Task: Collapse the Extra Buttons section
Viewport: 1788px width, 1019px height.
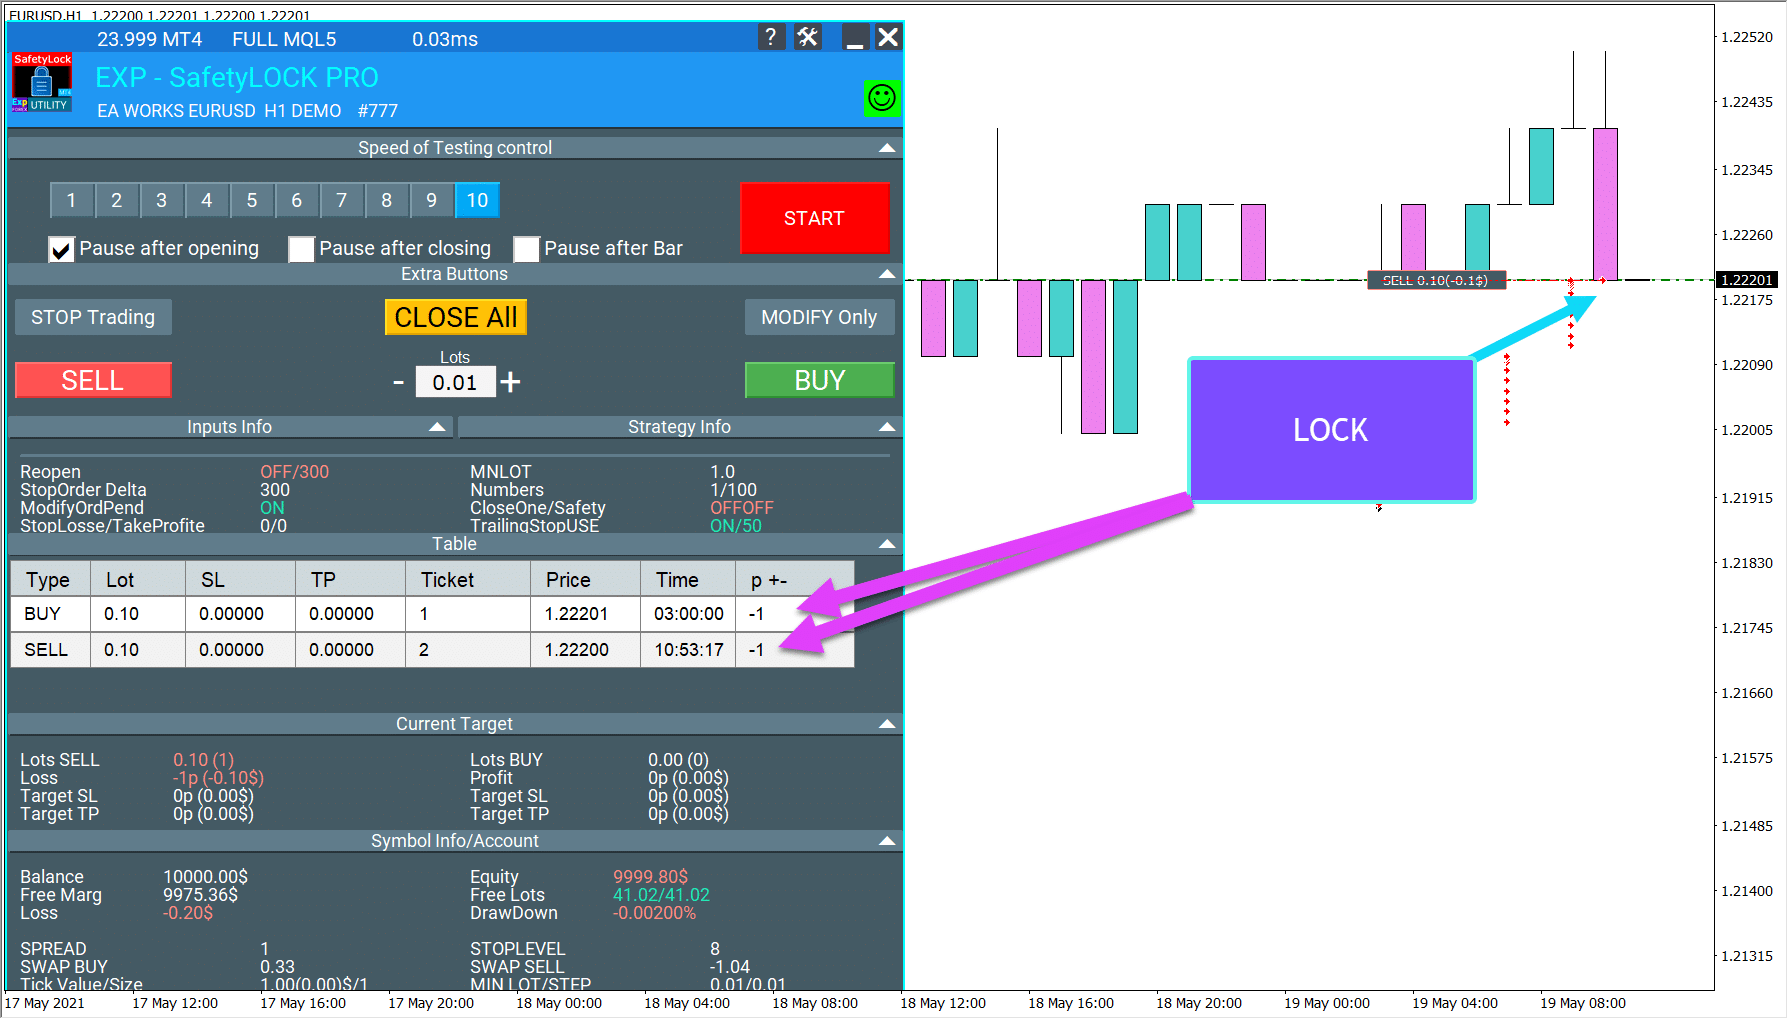Action: [x=886, y=274]
